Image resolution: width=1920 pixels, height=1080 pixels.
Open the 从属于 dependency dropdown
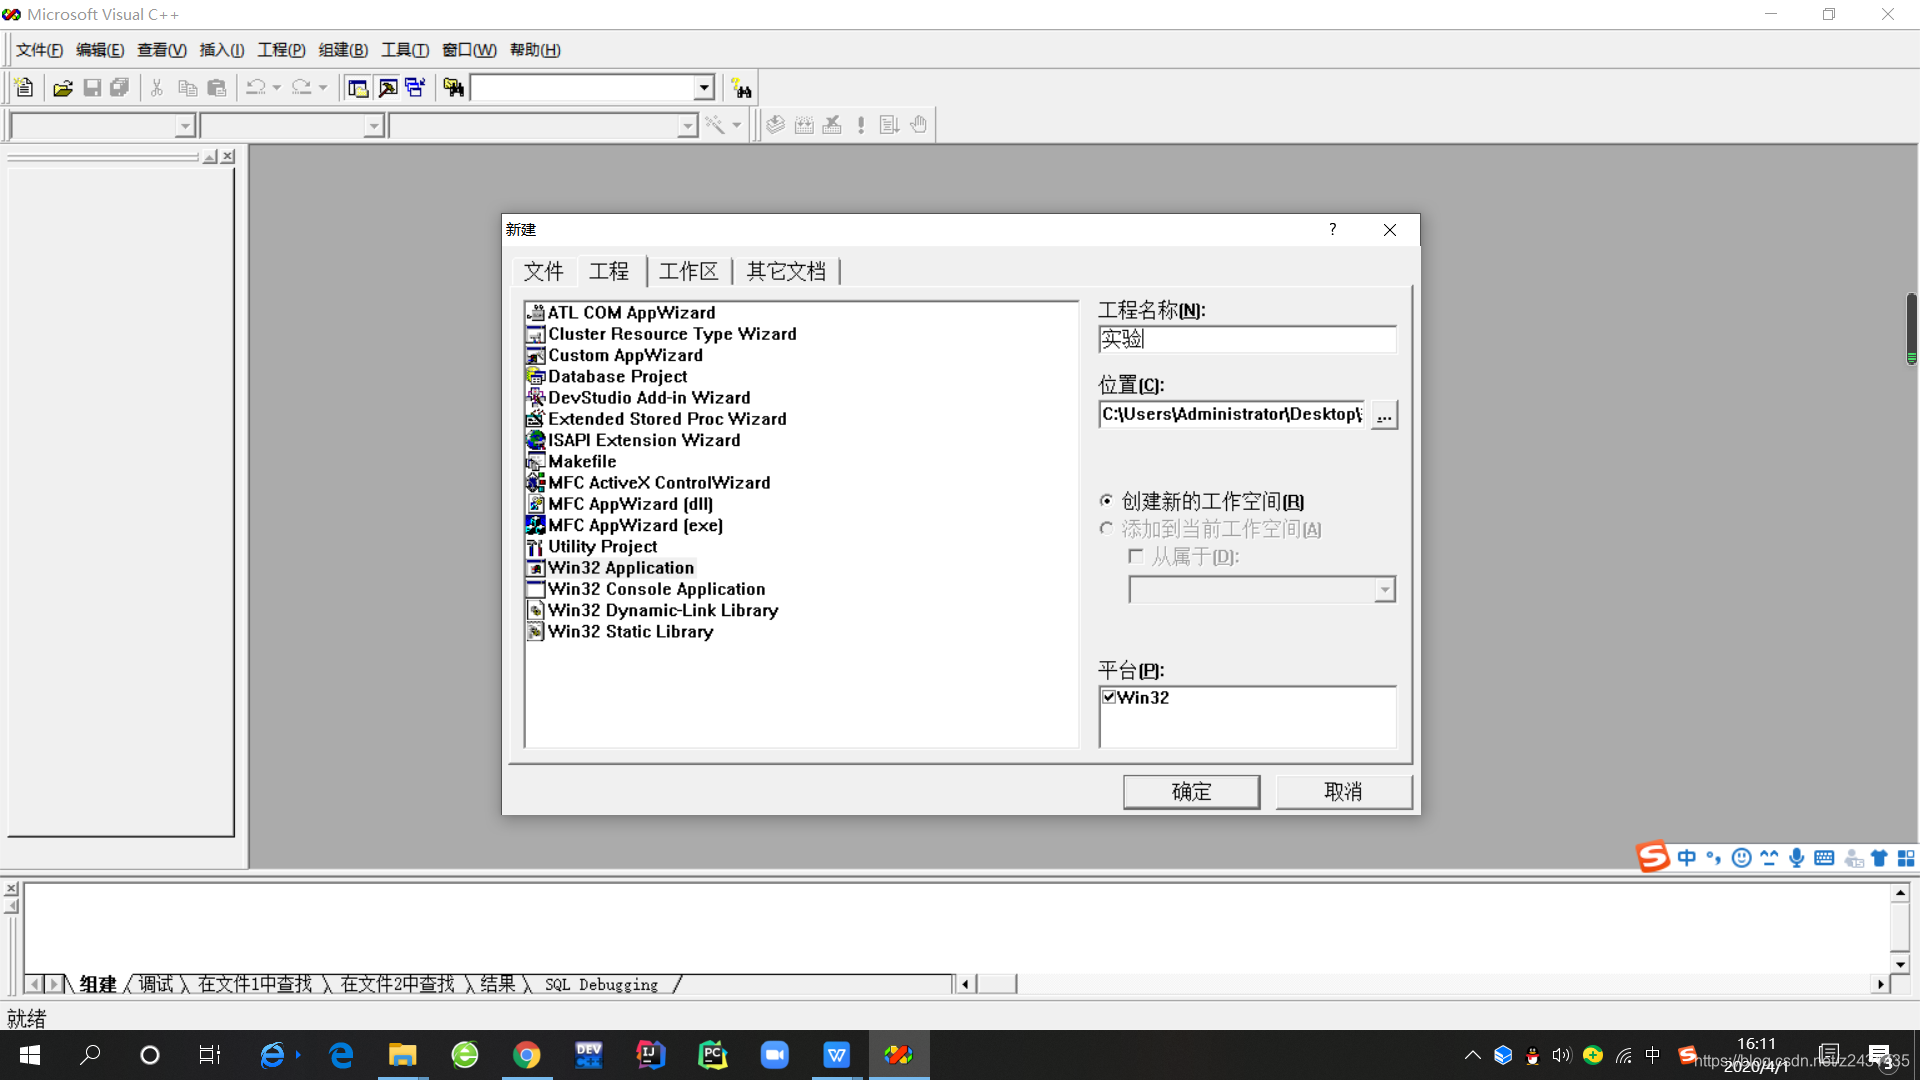click(1384, 590)
